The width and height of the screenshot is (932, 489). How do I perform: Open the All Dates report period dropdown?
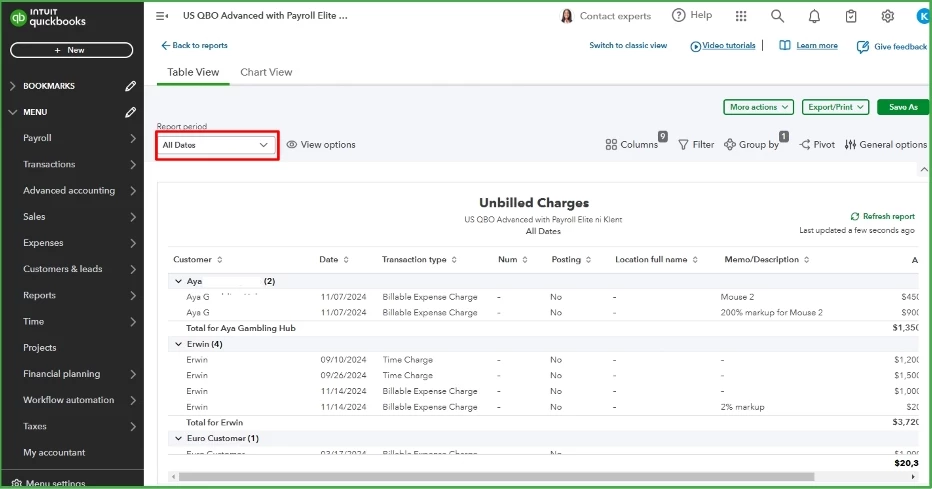coord(216,145)
